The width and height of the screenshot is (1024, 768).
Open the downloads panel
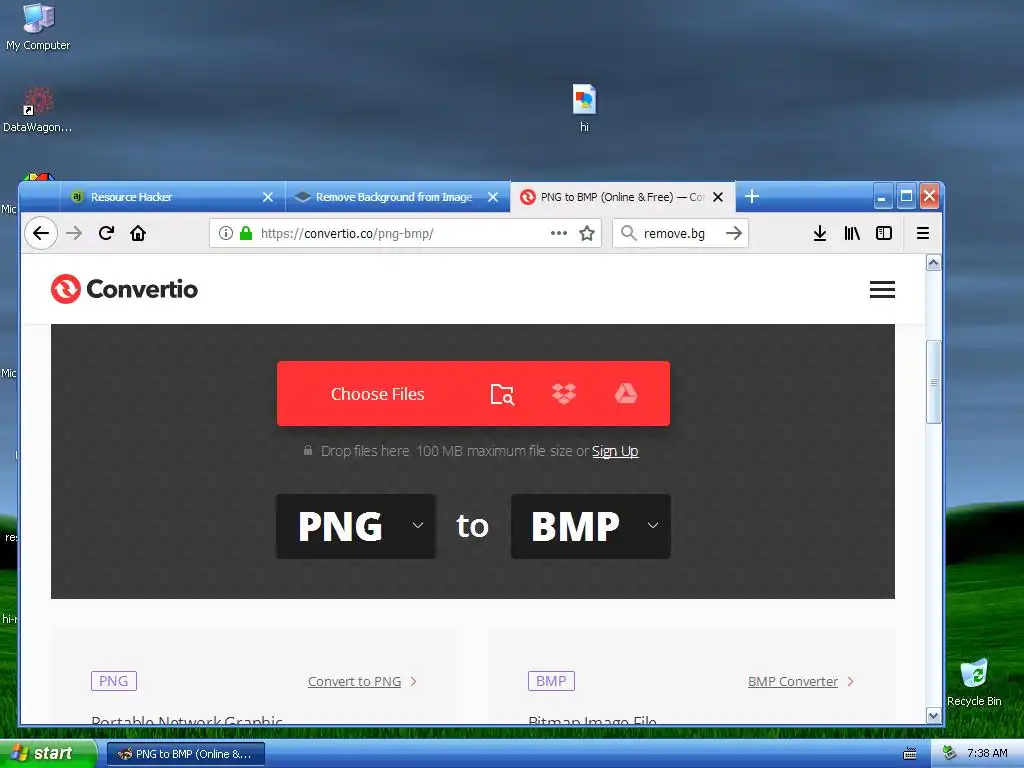(820, 233)
